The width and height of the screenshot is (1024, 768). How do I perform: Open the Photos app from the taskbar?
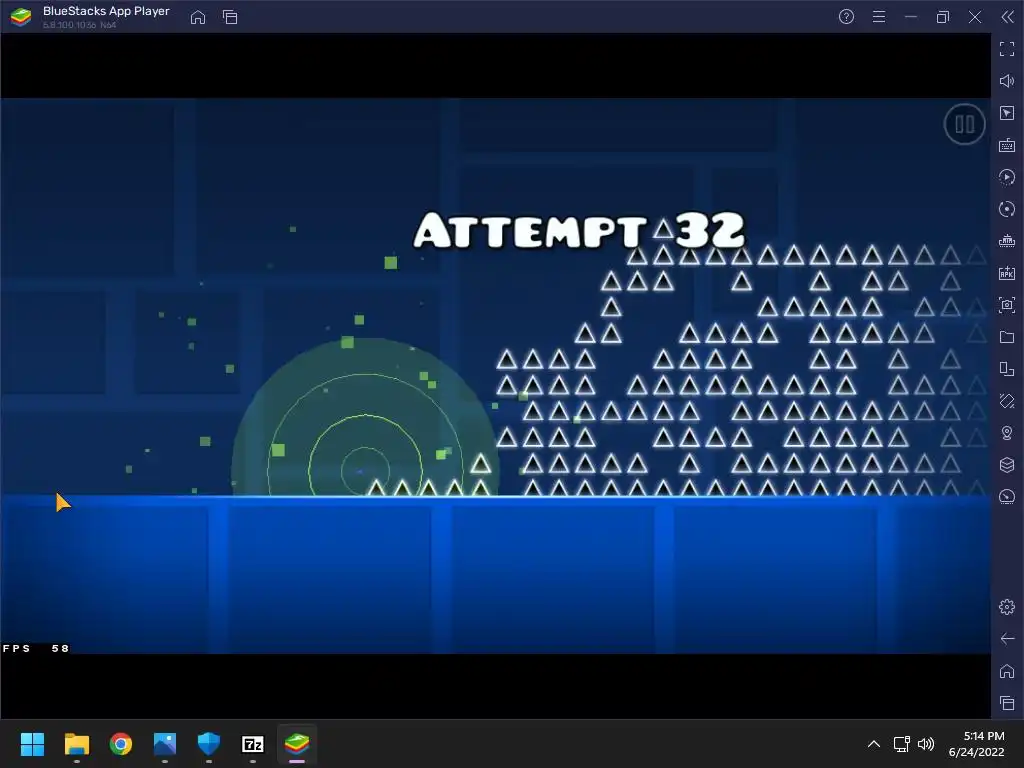pyautogui.click(x=165, y=744)
